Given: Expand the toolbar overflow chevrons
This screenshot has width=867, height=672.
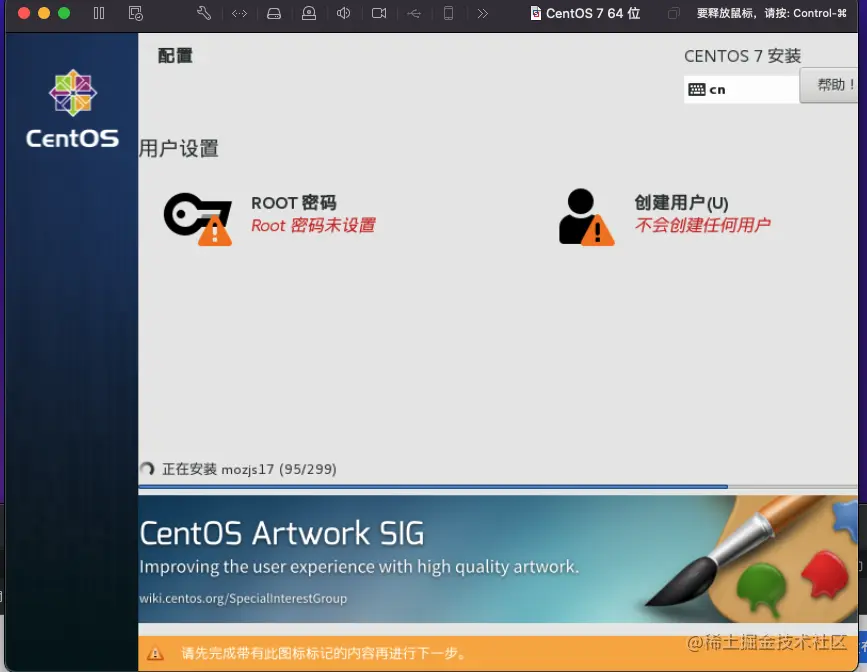Looking at the screenshot, I should point(483,13).
